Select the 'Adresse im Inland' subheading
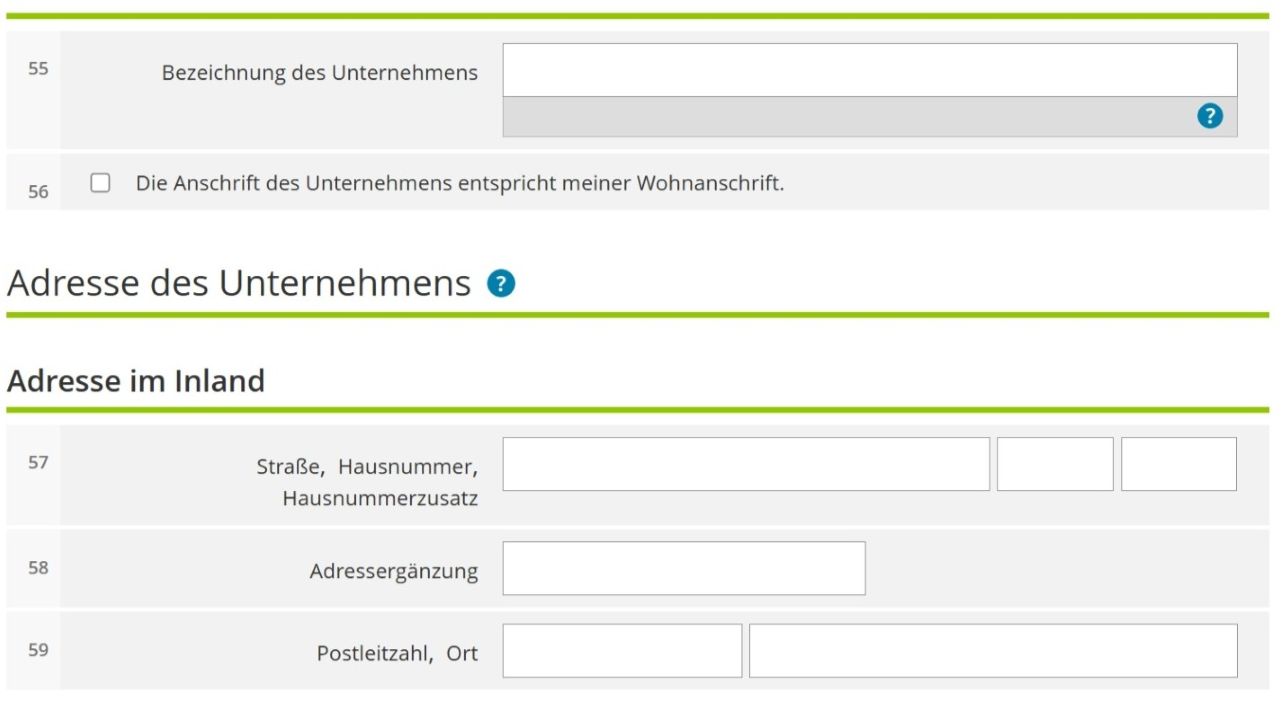The image size is (1283, 704). [136, 381]
